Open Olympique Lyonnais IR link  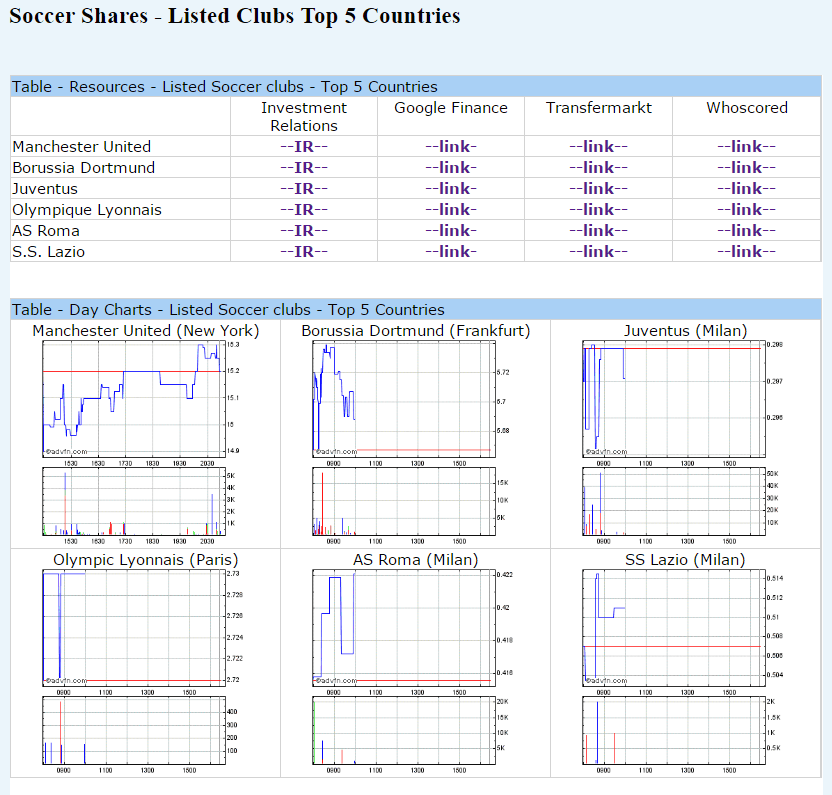304,210
